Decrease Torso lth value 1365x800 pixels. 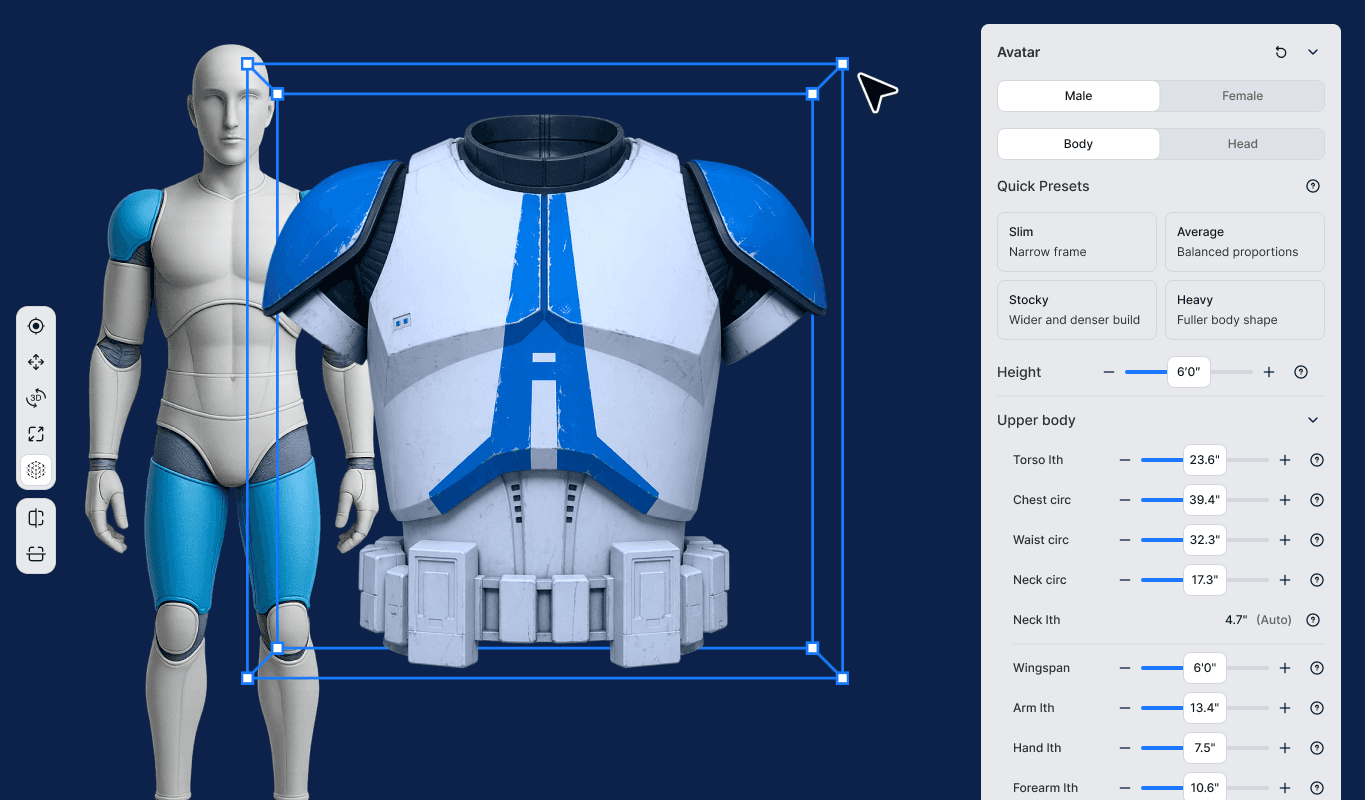1125,460
